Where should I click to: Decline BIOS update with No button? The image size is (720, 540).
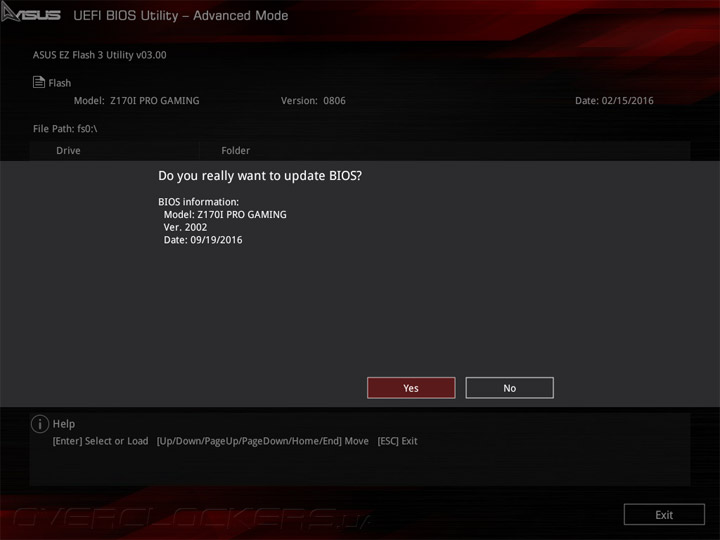509,388
